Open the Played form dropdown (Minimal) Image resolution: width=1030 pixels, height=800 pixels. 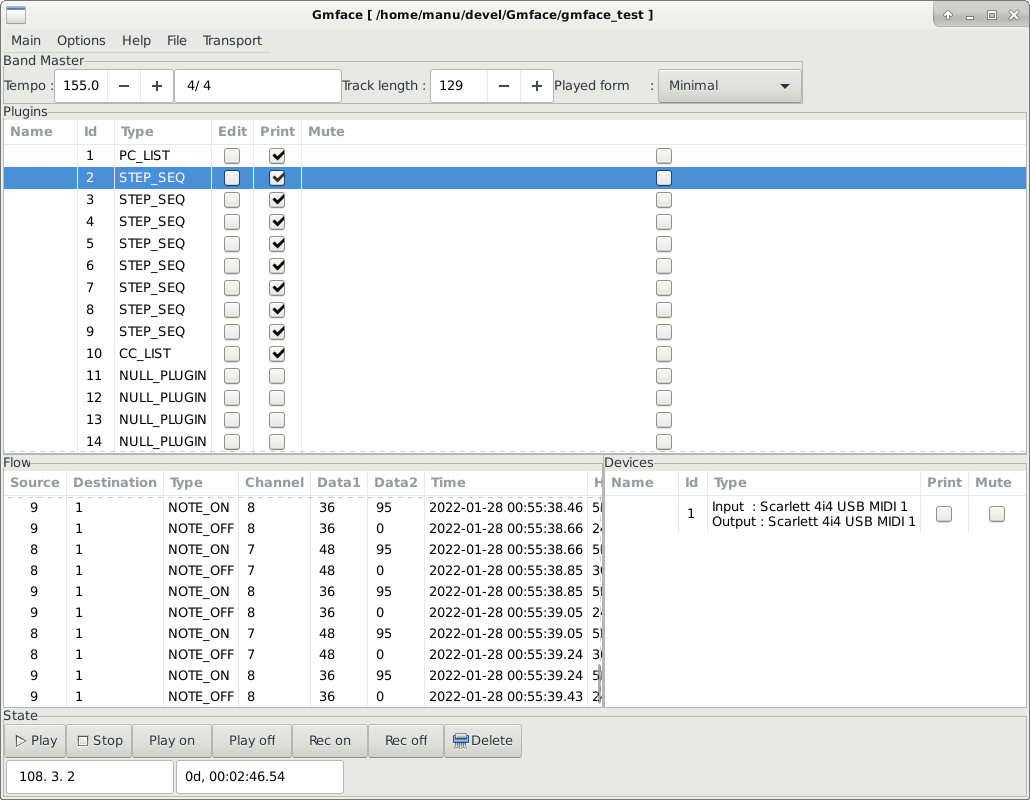point(729,86)
